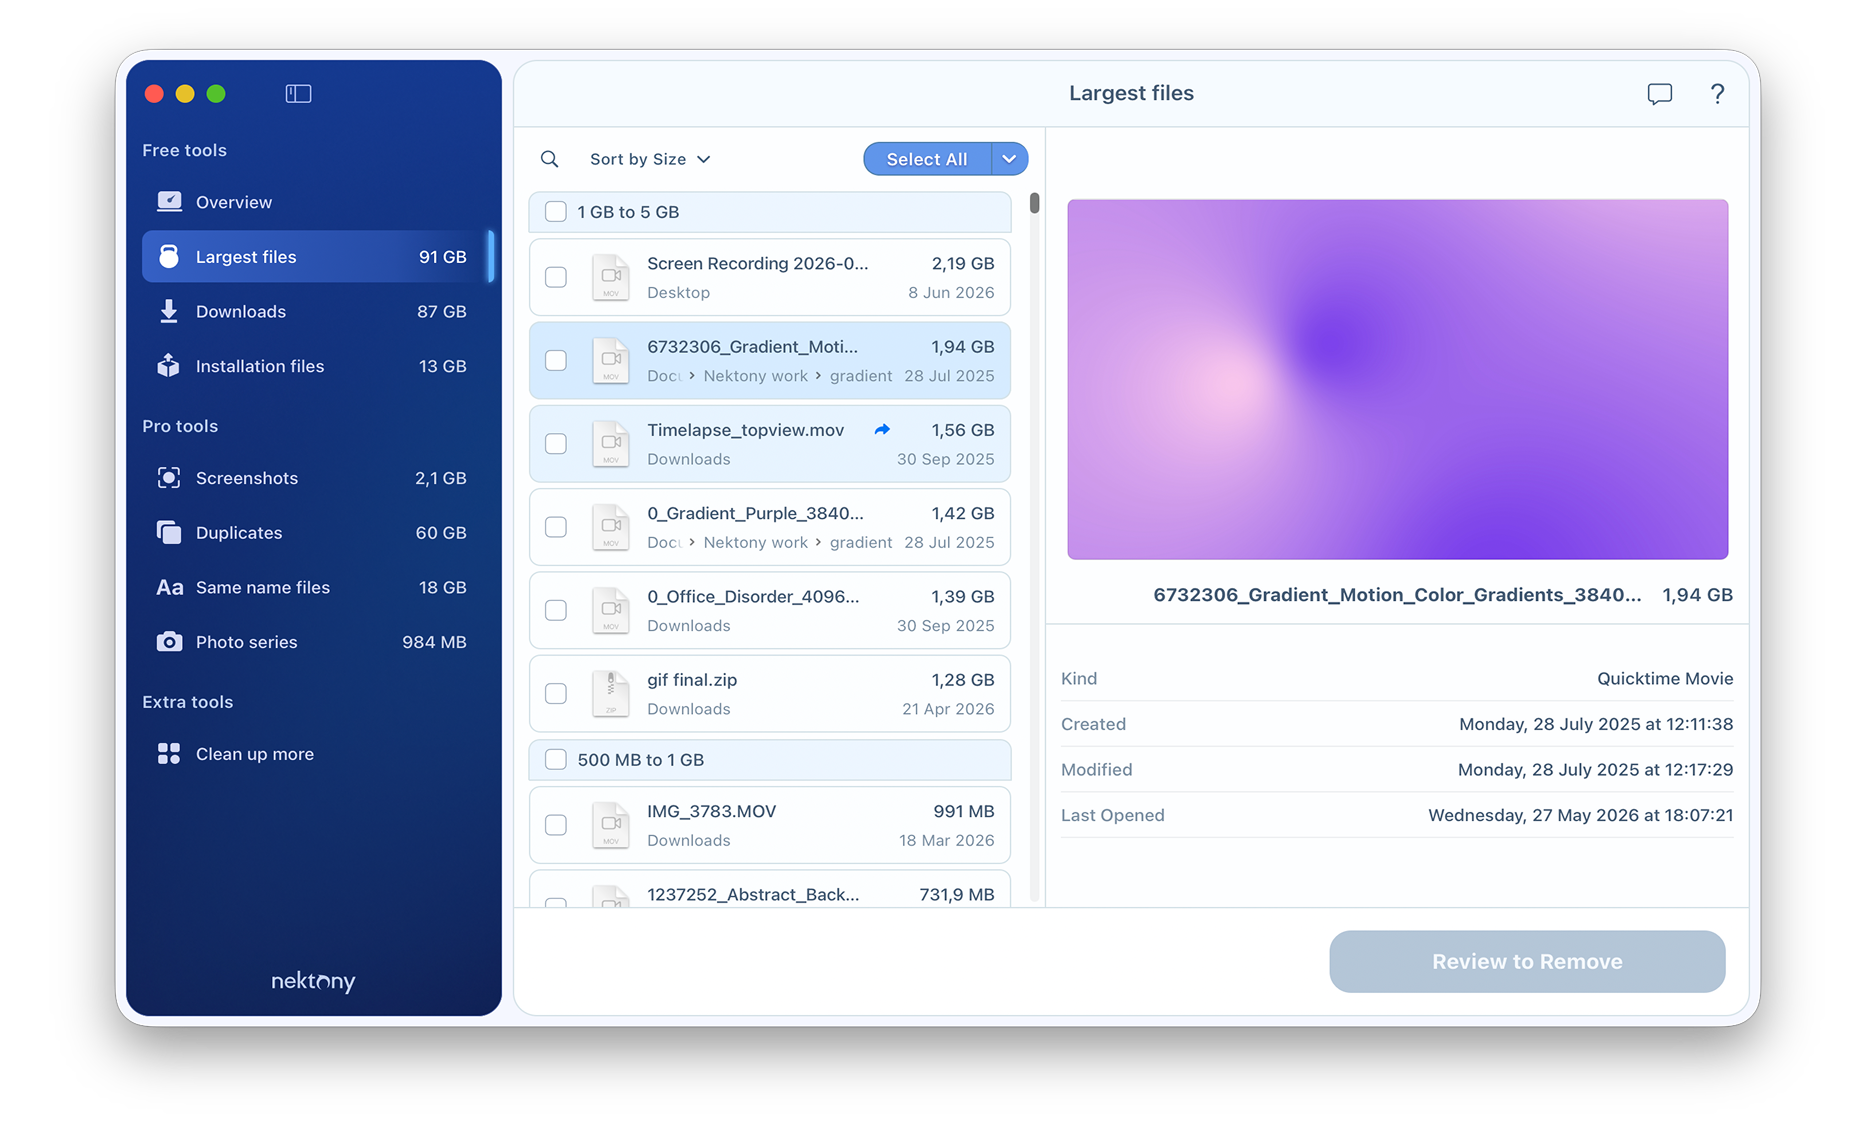Check the Timelapse_topview.mov checkbox
Viewport: 1876px width, 1123px height.
[x=555, y=443]
